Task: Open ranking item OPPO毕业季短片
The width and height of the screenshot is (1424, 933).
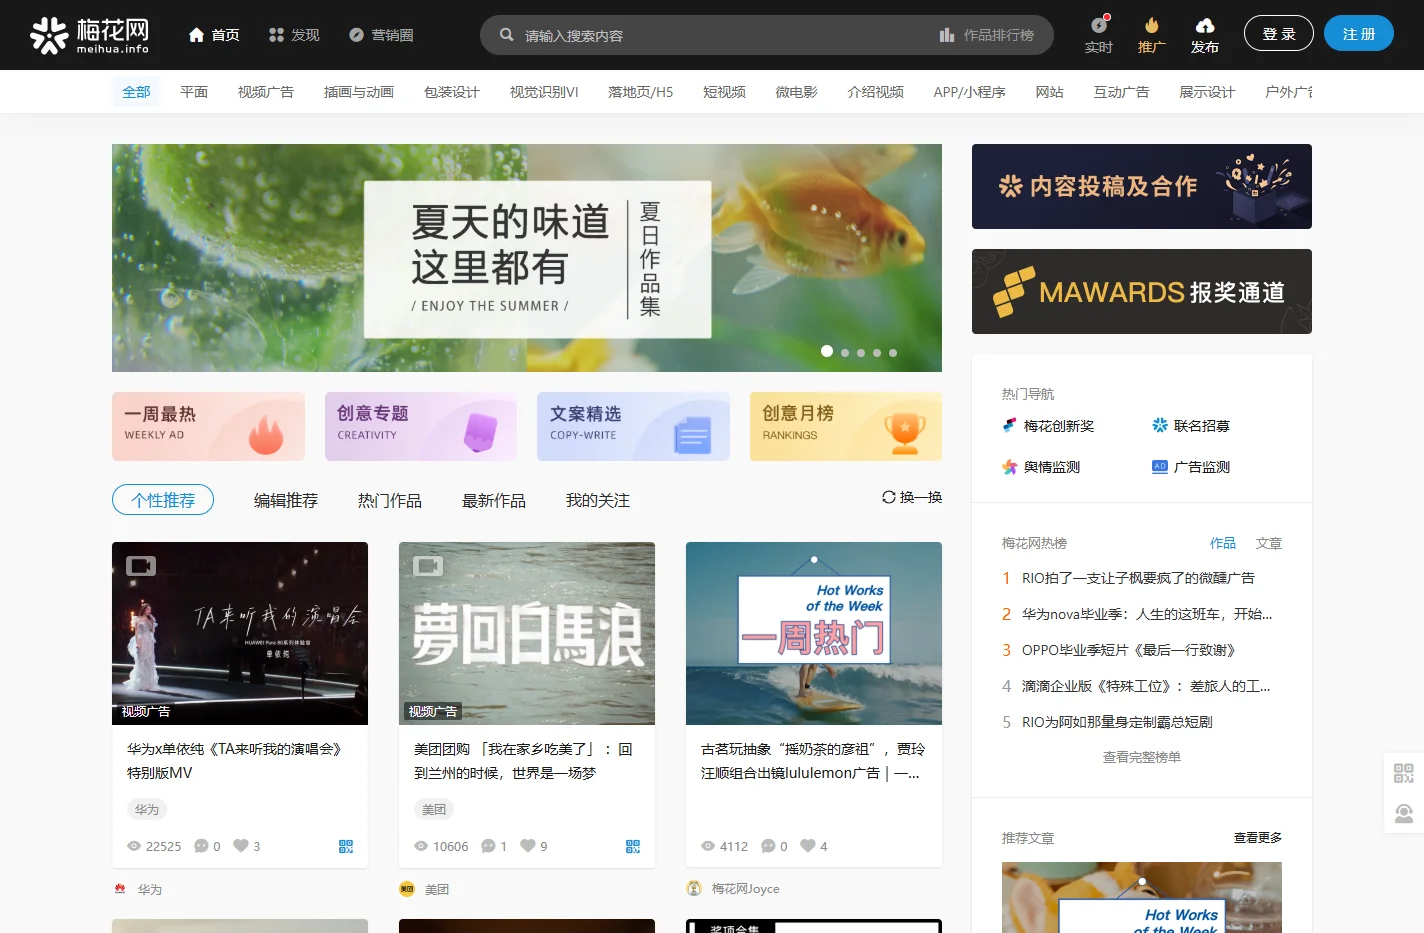Action: pos(1129,650)
